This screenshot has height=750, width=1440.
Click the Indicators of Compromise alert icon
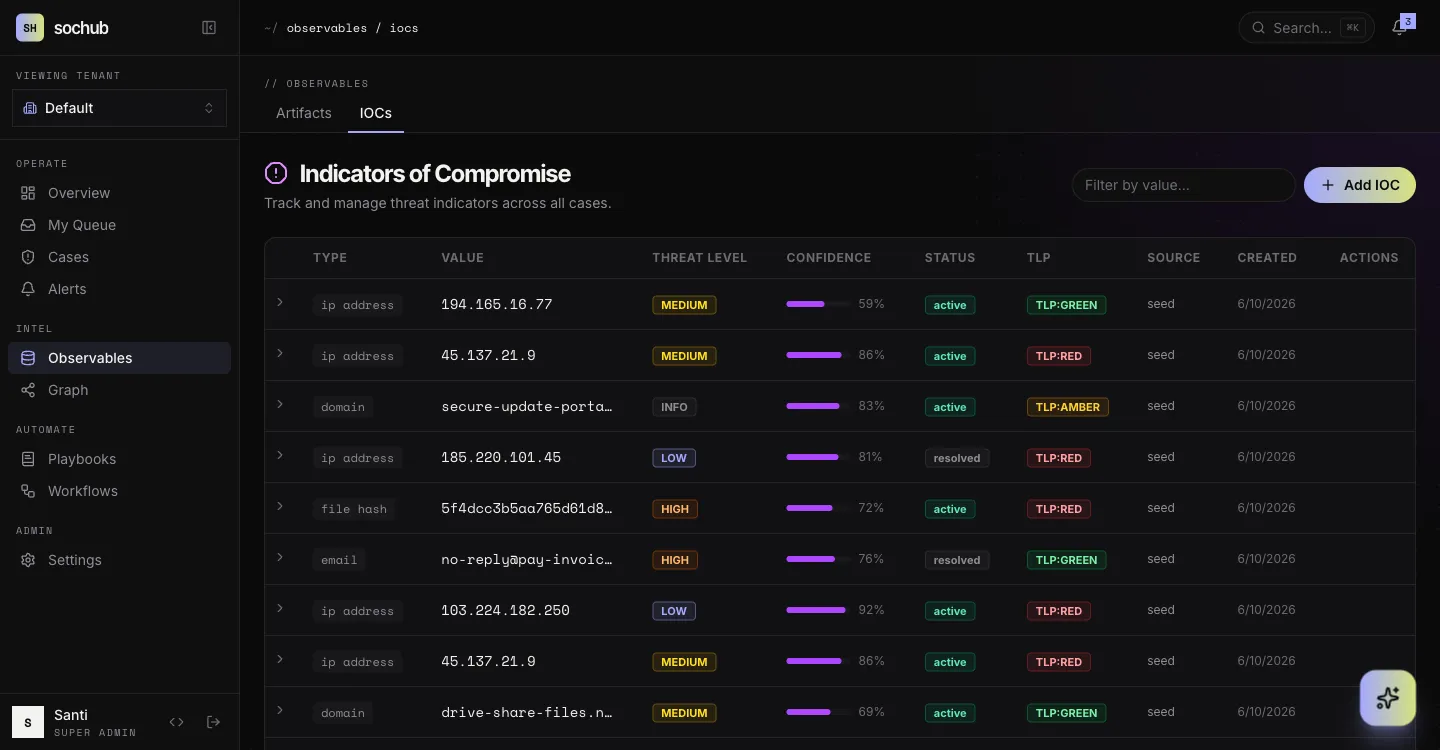276,173
